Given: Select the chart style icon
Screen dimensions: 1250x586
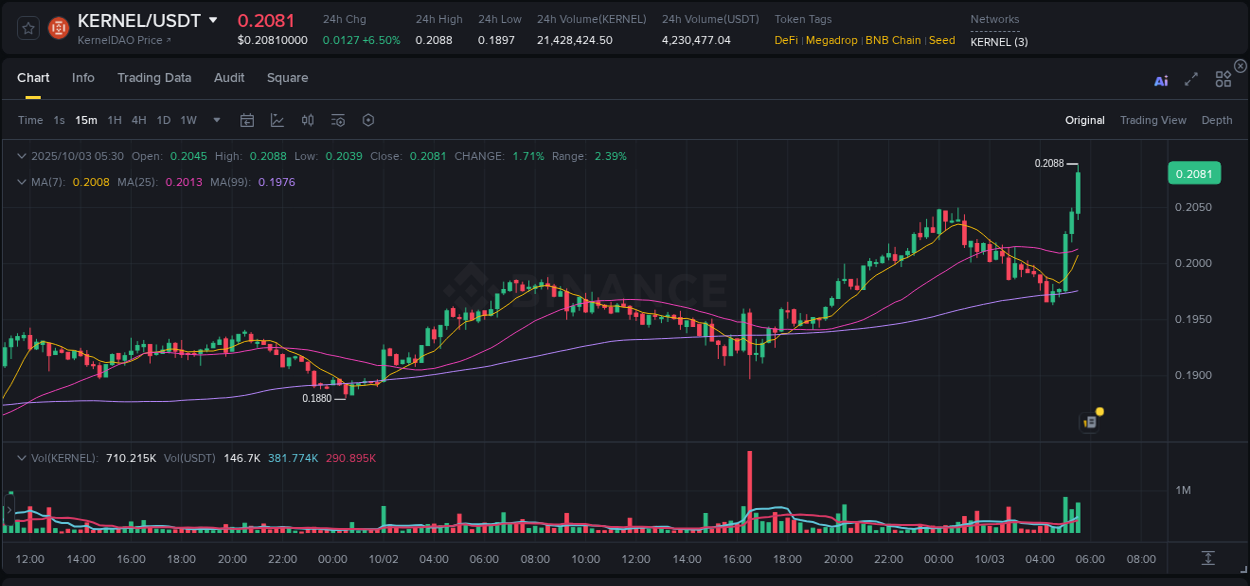Looking at the screenshot, I should coord(277,120).
